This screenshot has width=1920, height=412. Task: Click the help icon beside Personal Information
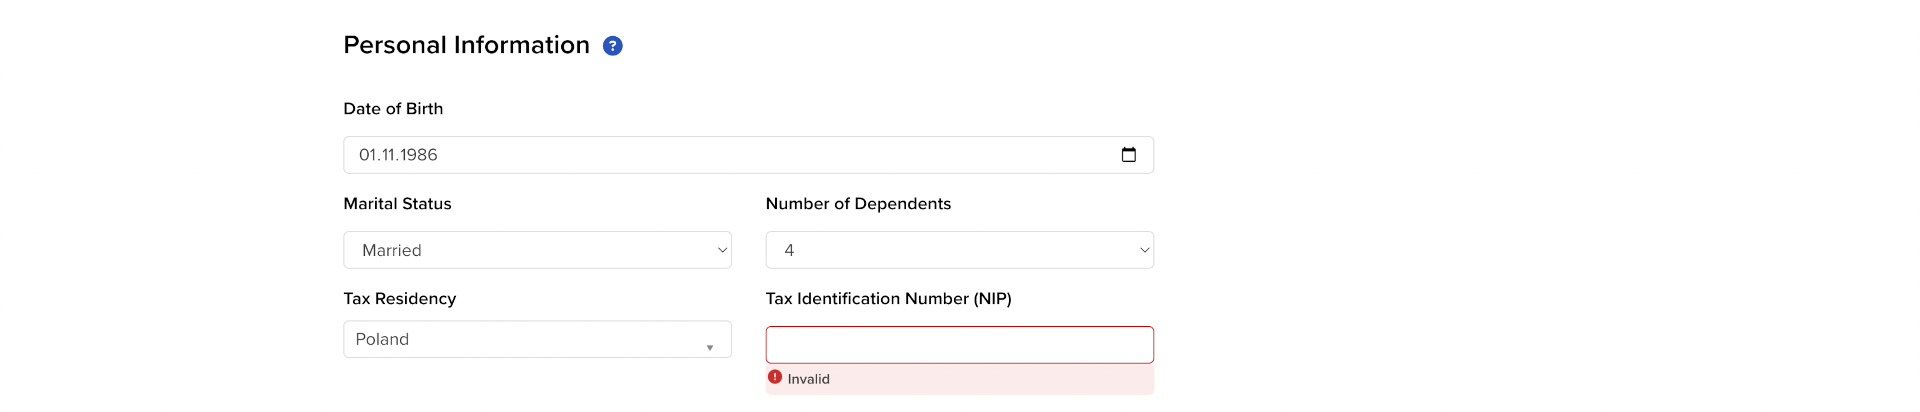coord(613,46)
